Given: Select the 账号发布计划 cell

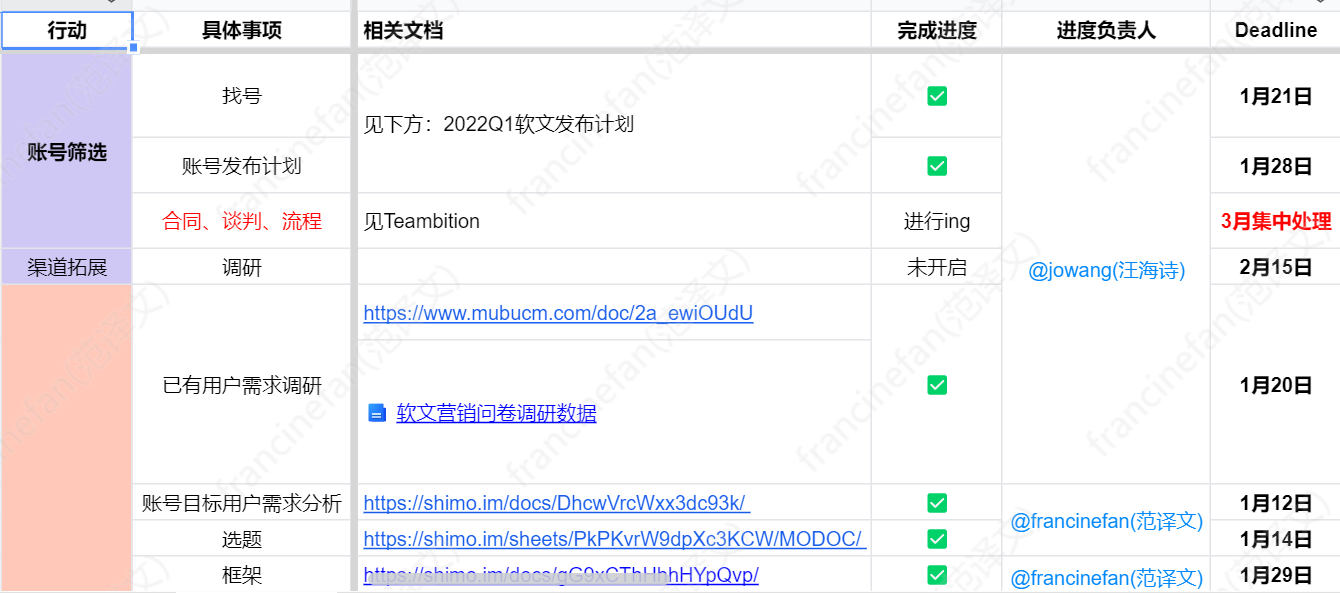Looking at the screenshot, I should tap(242, 166).
